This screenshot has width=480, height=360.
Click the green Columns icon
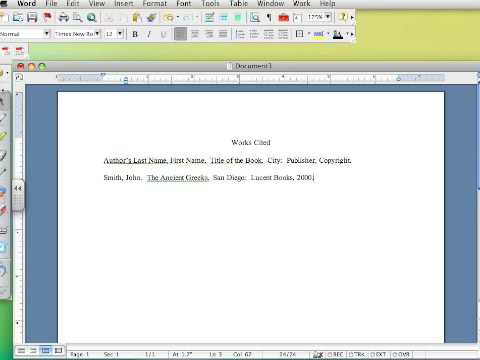click(x=238, y=17)
